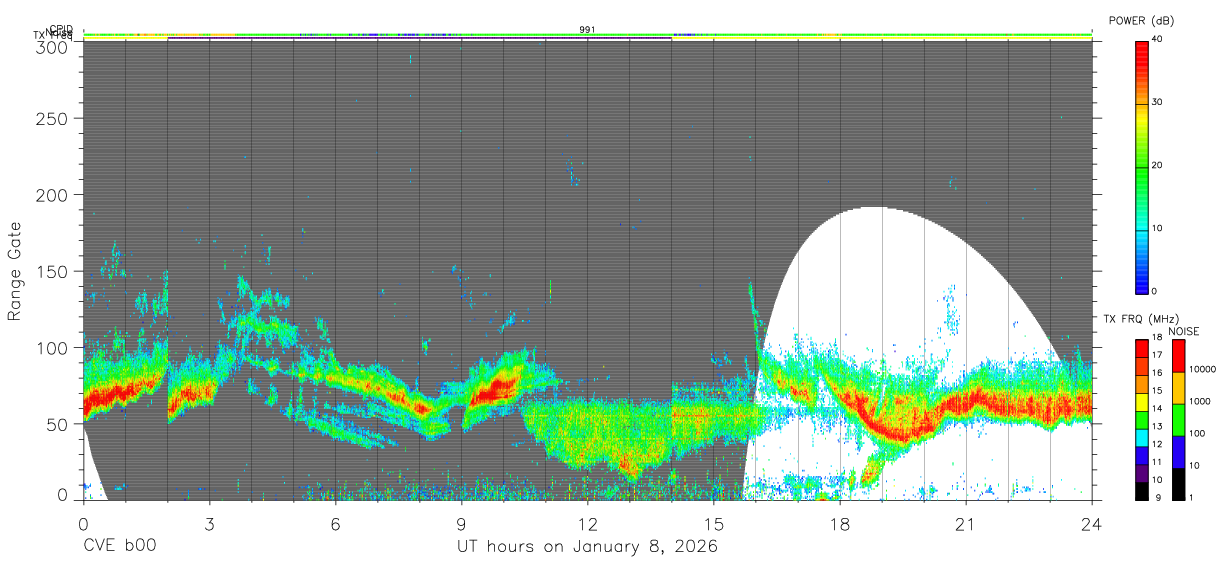Select the 13 label on the TX FRQ legend
Viewport: 1228px width, 567px height.
tap(1158, 426)
